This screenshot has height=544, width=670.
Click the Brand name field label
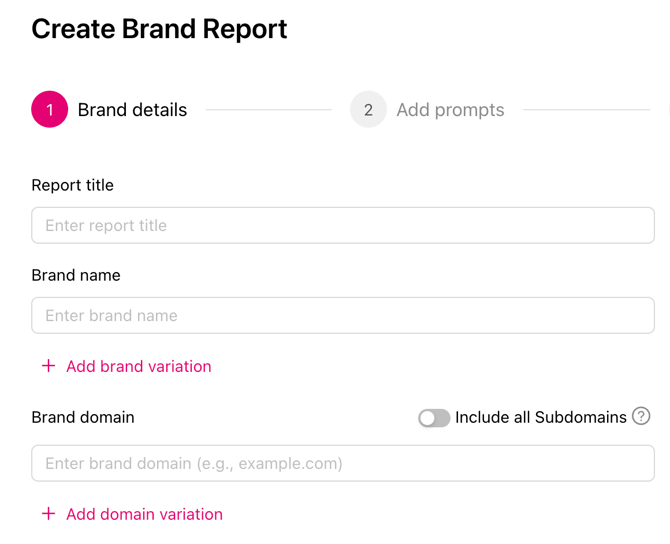point(75,275)
